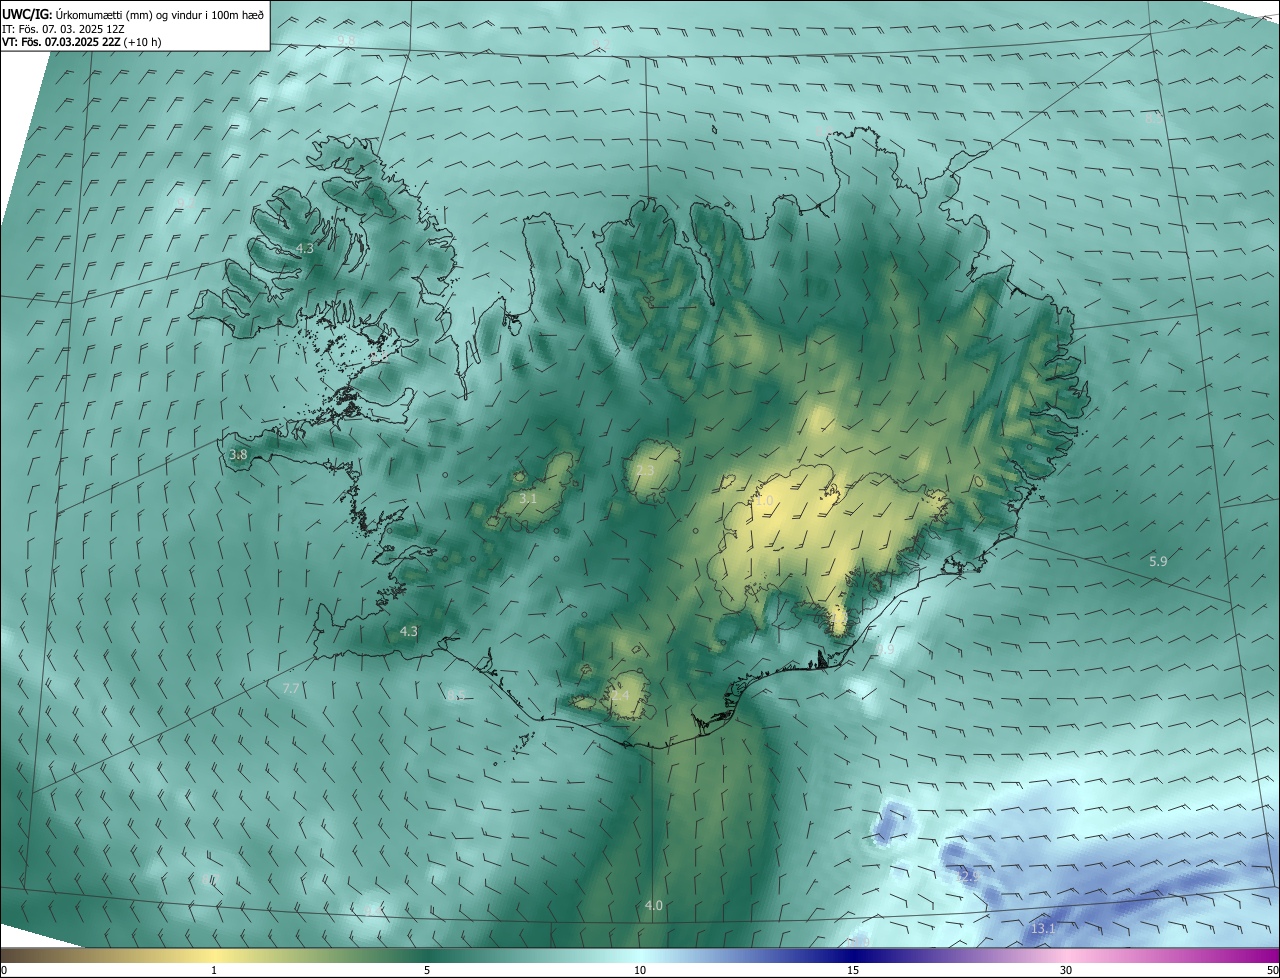Click the 3.1 value on the western glacier
The image size is (1280, 978).
(528, 498)
